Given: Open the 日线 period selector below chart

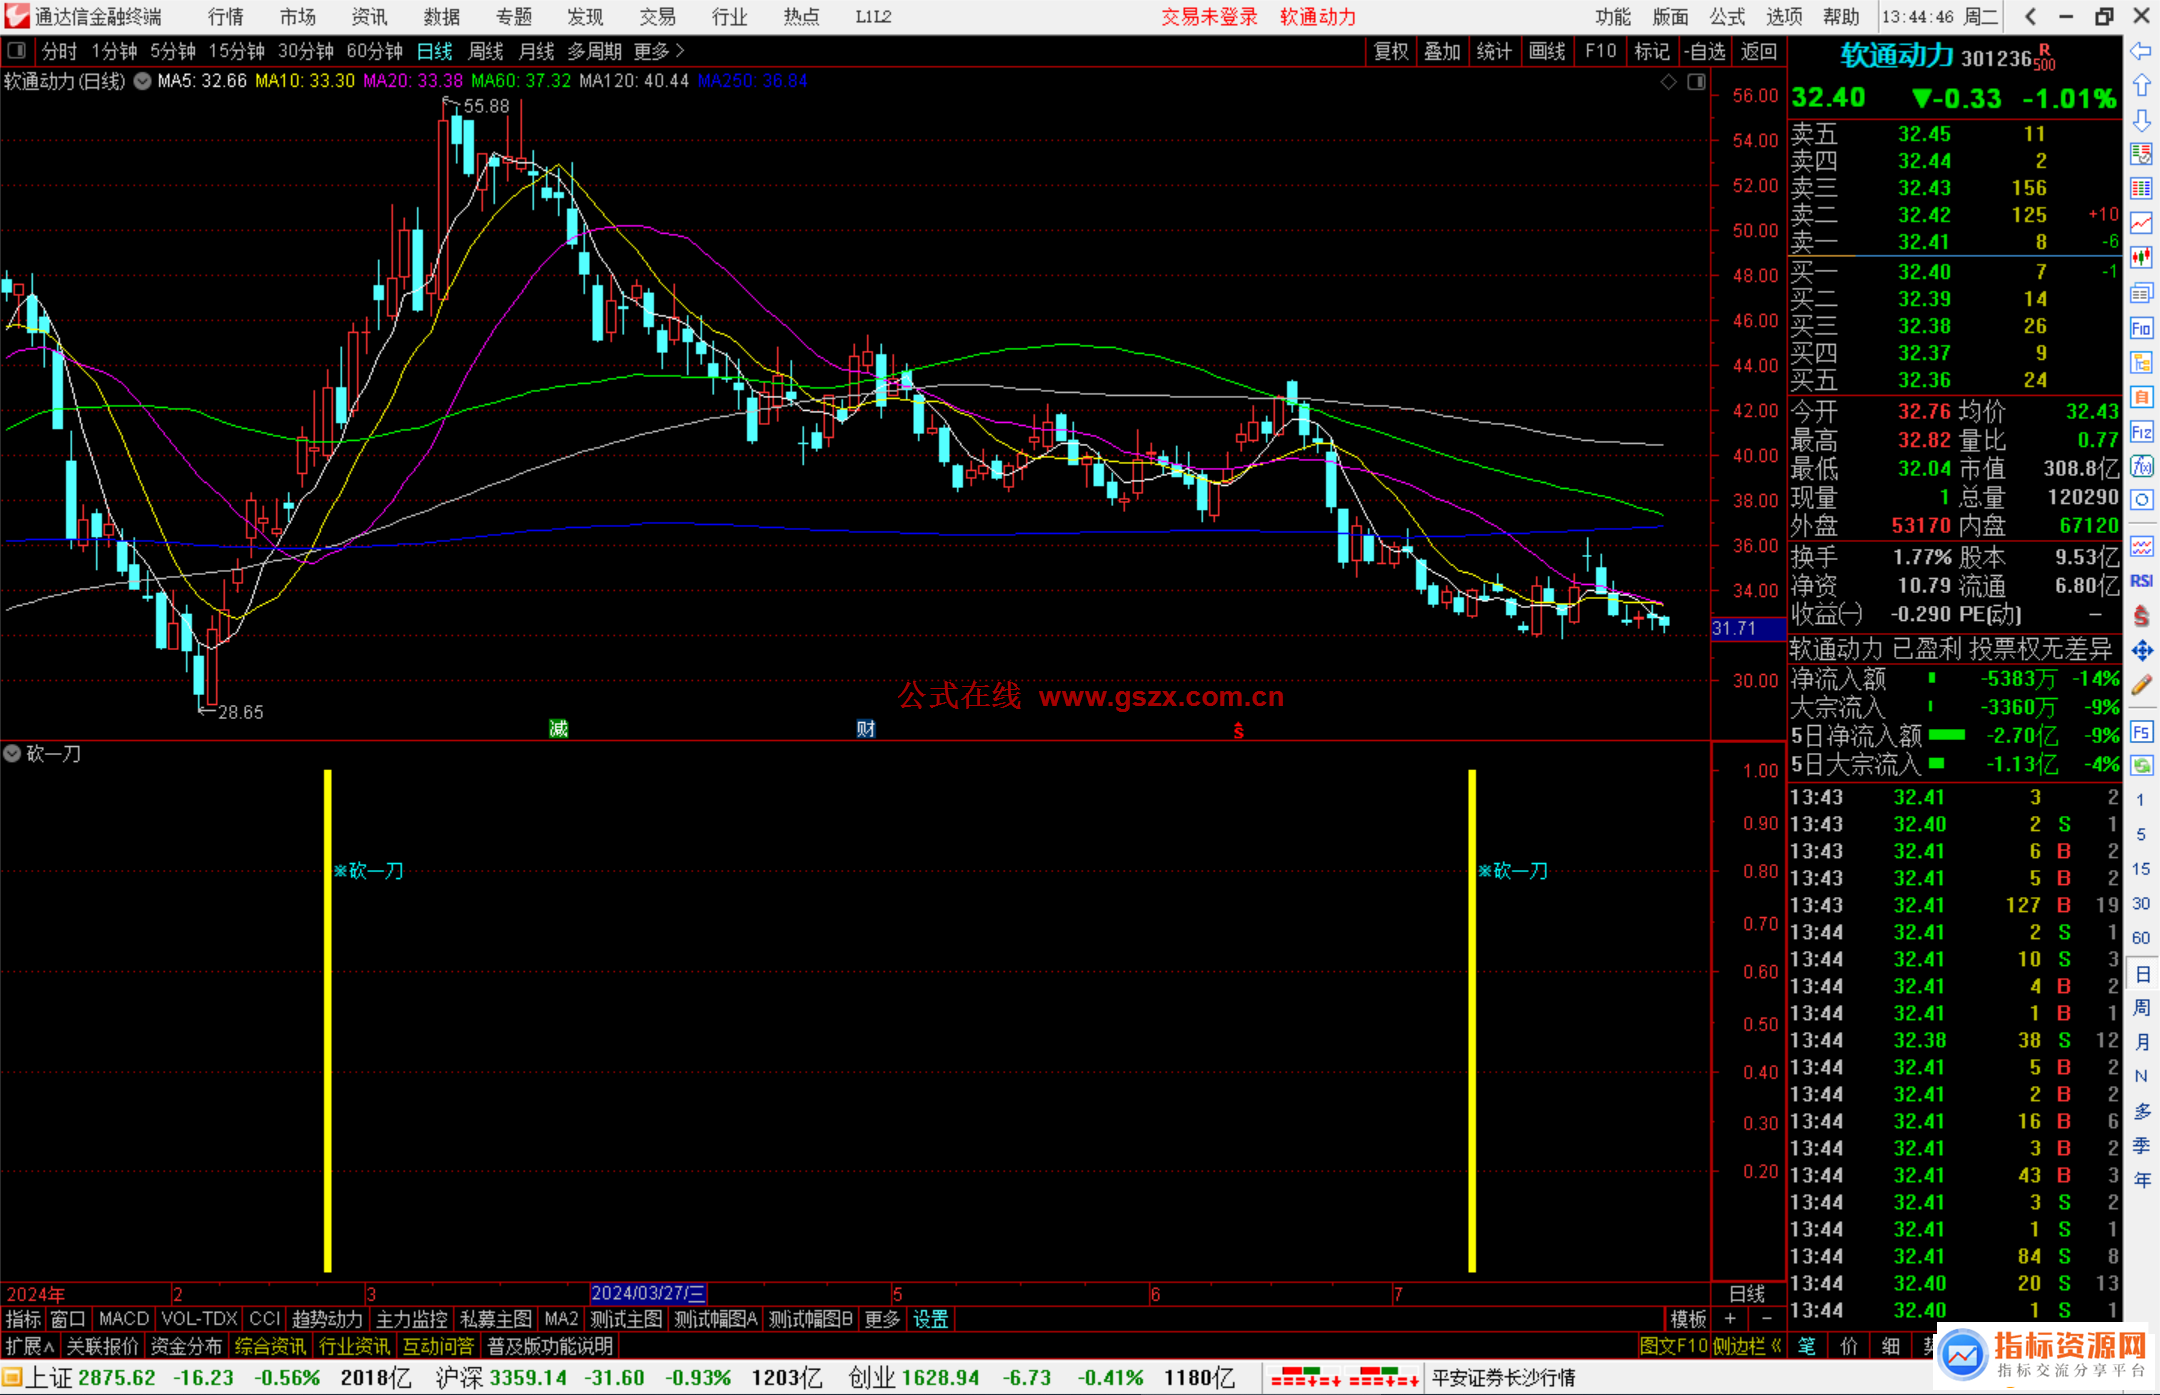Looking at the screenshot, I should coord(1747,1293).
